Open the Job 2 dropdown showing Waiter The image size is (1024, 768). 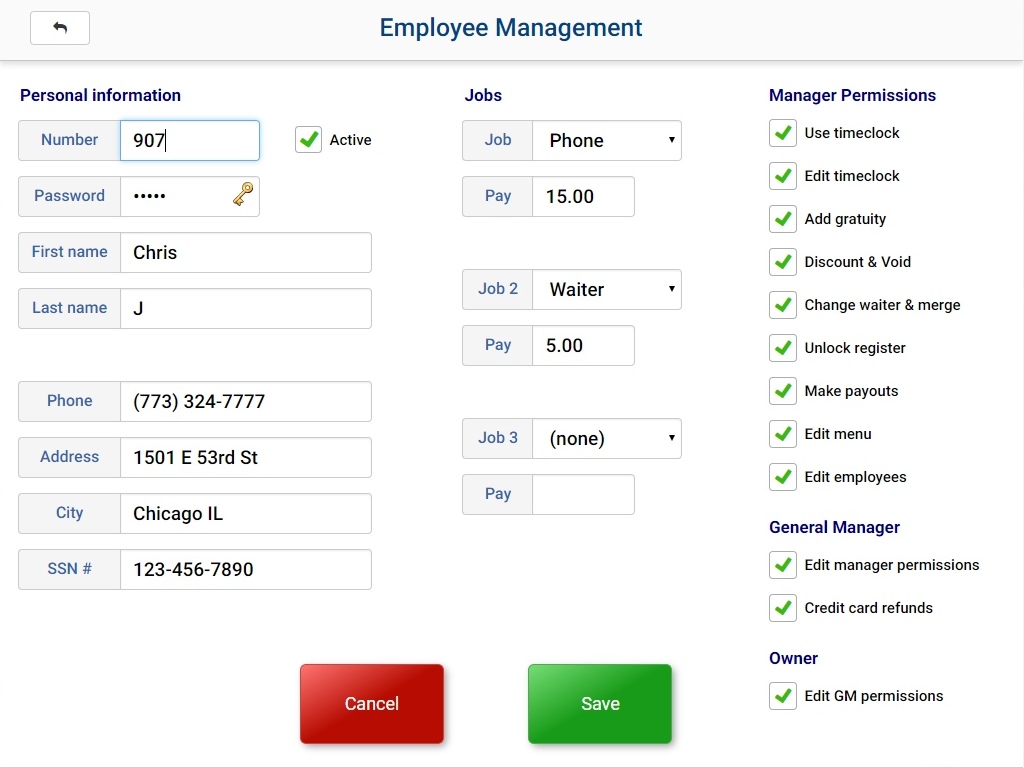(607, 289)
